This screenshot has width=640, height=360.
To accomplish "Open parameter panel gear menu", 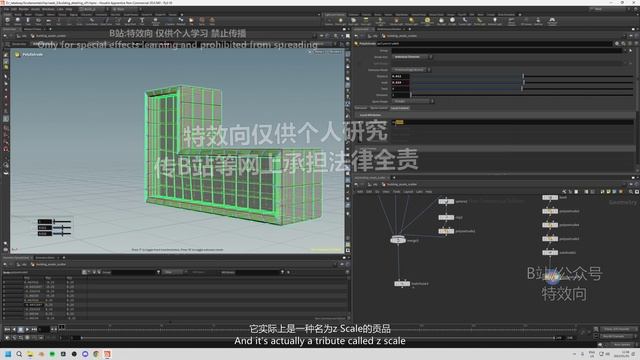I will point(617,43).
